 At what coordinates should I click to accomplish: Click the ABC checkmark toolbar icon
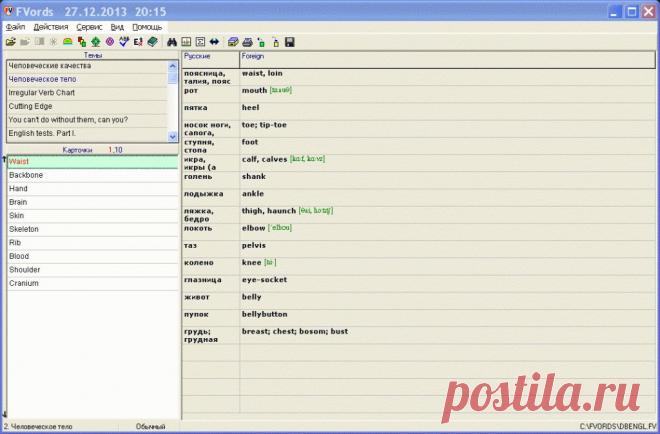coord(123,43)
